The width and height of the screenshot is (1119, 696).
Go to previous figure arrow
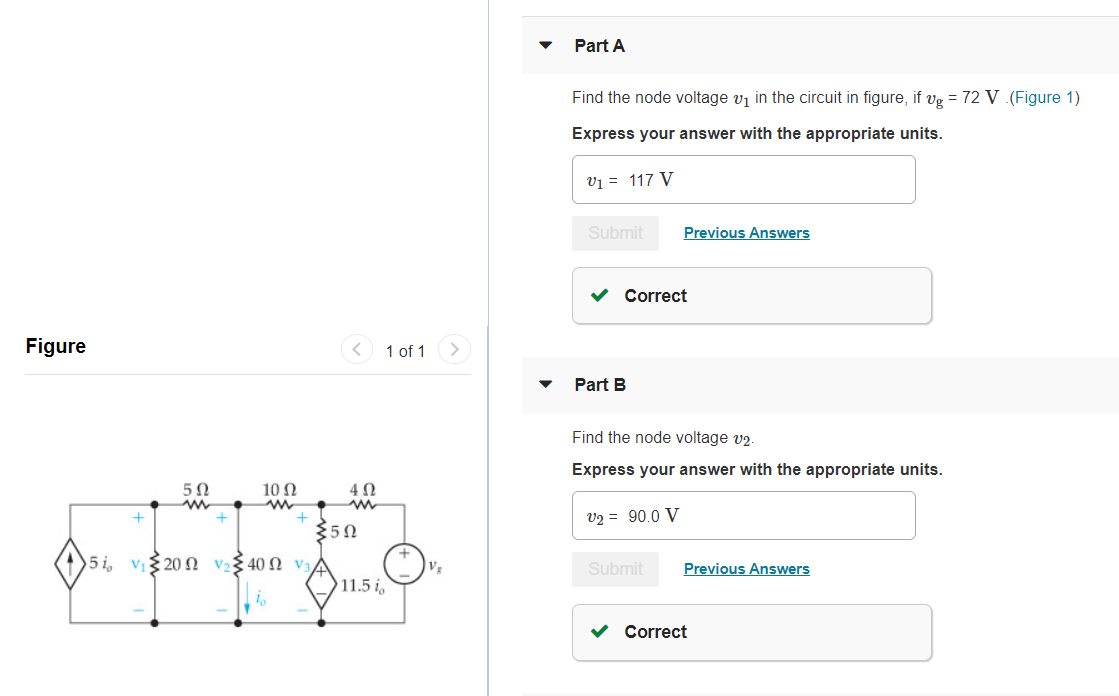click(357, 349)
